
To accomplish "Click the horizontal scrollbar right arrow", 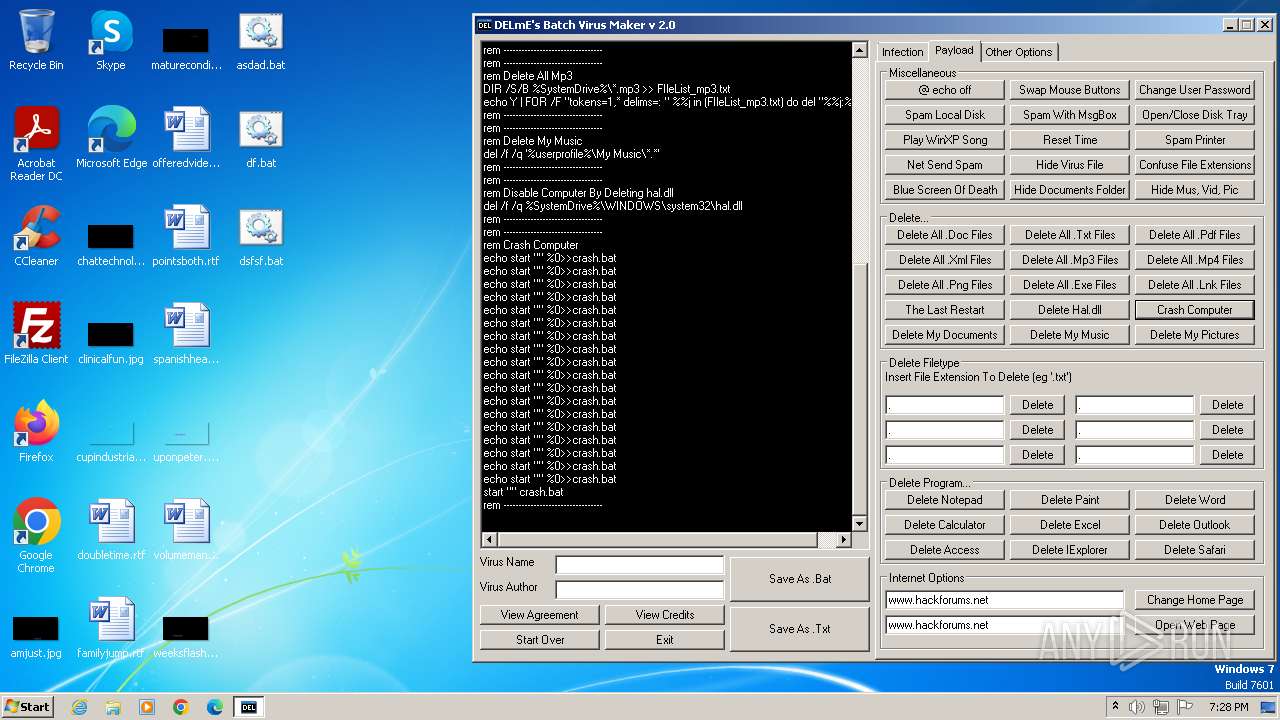I will tap(843, 540).
